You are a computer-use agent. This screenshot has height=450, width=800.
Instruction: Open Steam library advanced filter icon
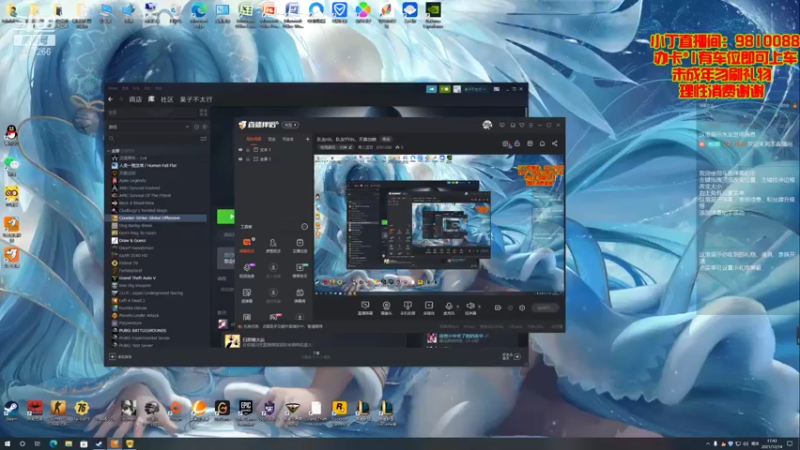pyautogui.click(x=204, y=138)
